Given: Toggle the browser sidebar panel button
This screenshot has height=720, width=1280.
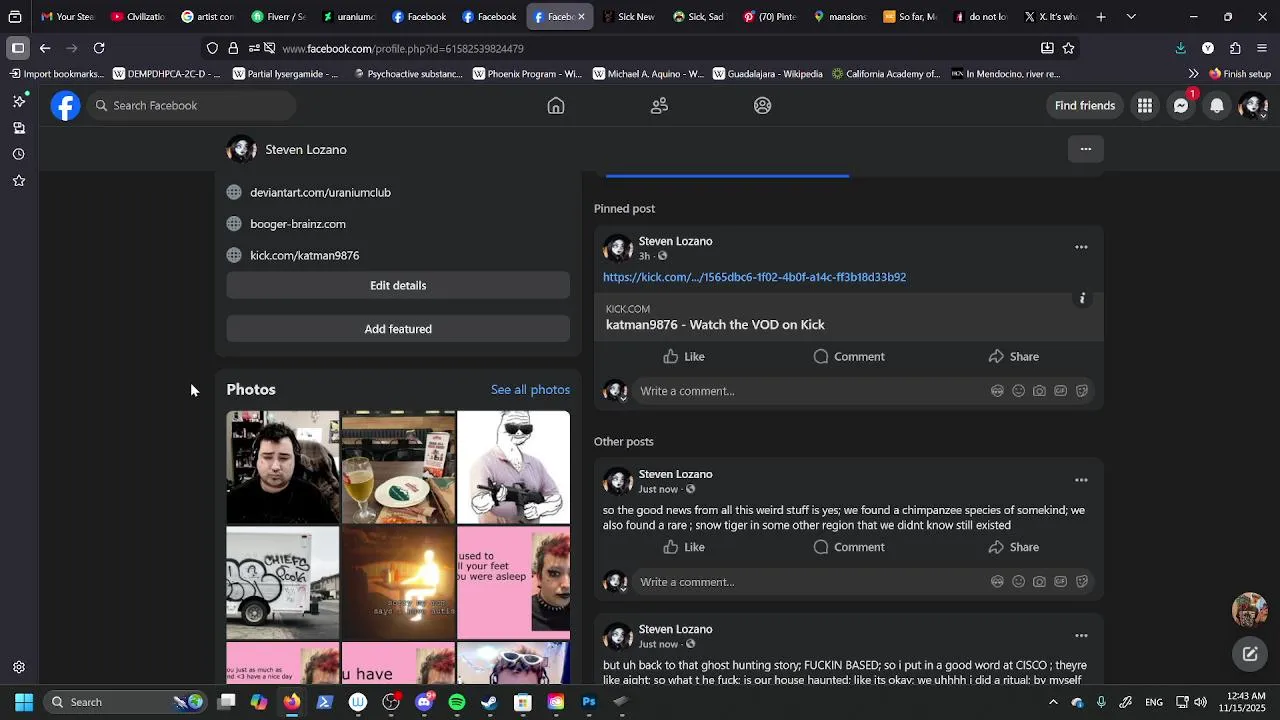Looking at the screenshot, I should pos(18,48).
